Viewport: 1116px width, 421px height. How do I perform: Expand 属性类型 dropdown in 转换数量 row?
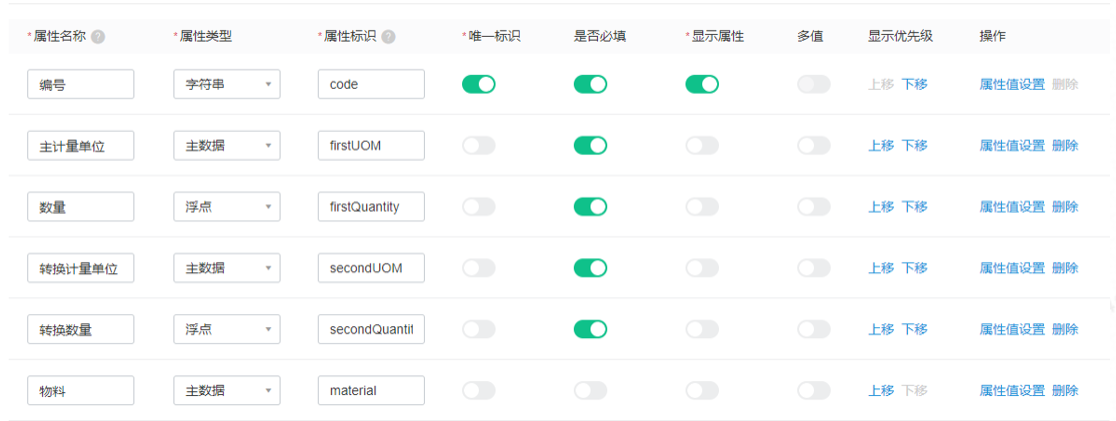(227, 329)
